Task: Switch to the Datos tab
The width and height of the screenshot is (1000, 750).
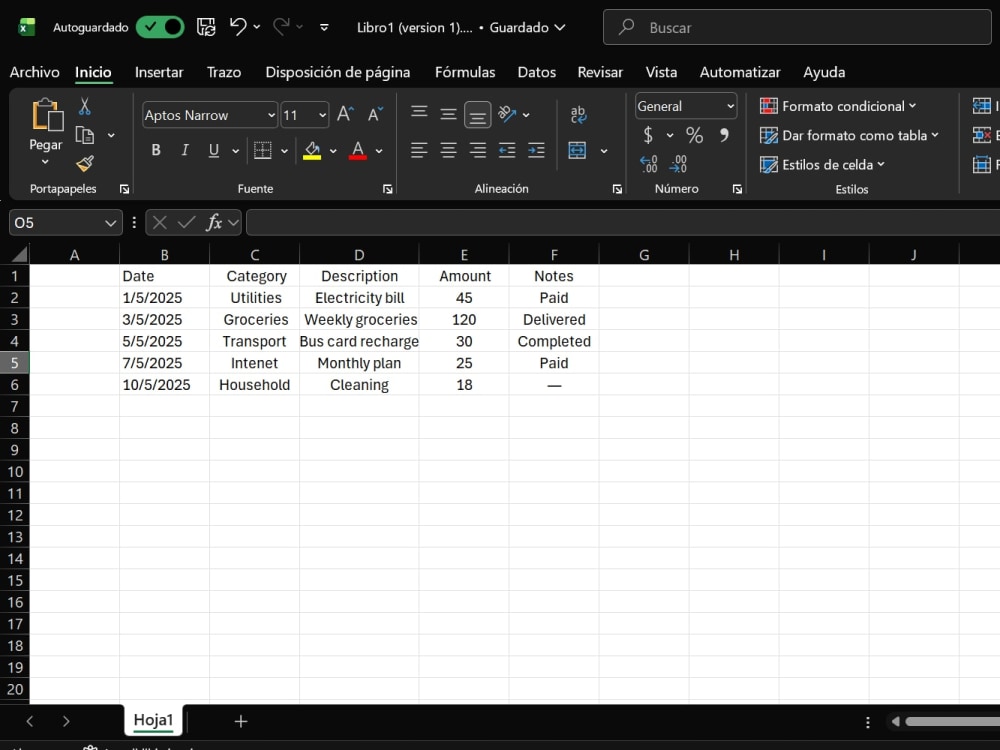Action: 536,72
